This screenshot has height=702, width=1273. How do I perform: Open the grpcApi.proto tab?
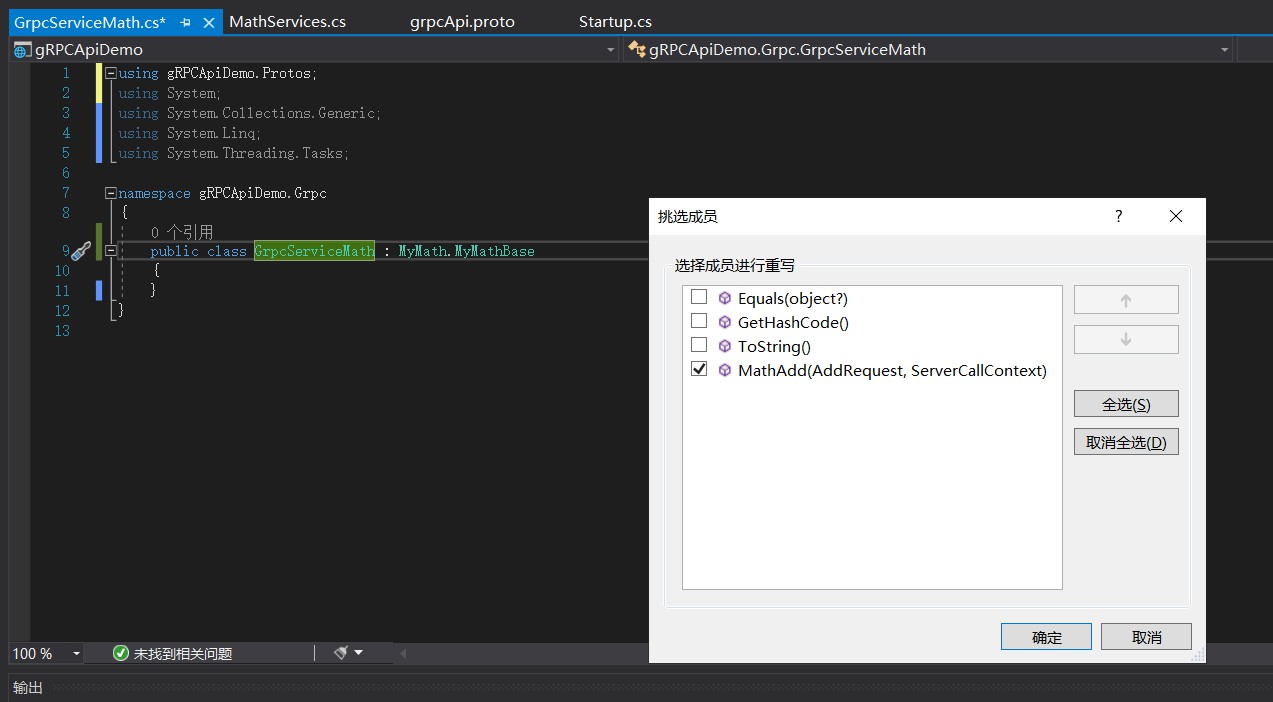coord(462,22)
